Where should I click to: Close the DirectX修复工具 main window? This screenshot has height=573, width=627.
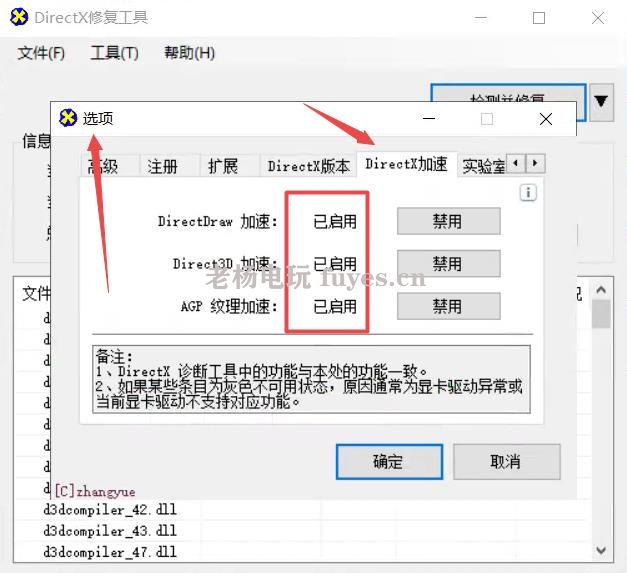click(x=598, y=18)
